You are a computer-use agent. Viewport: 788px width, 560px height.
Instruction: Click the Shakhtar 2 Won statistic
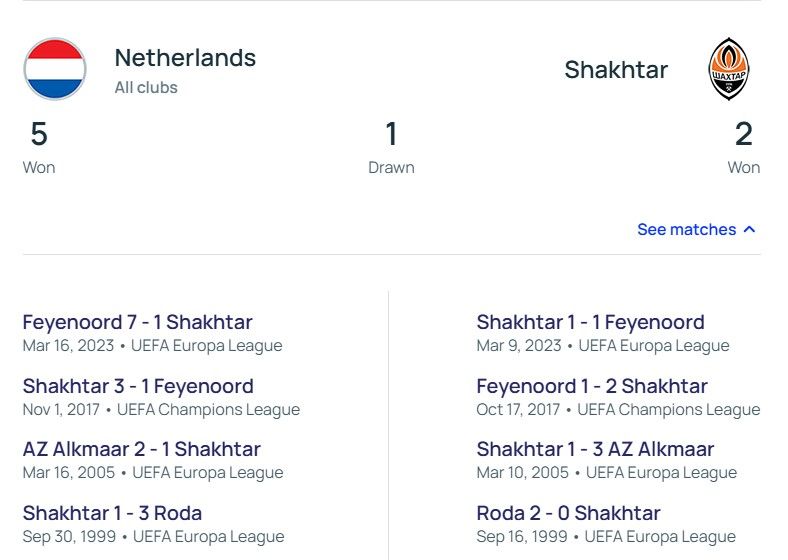[x=743, y=145]
